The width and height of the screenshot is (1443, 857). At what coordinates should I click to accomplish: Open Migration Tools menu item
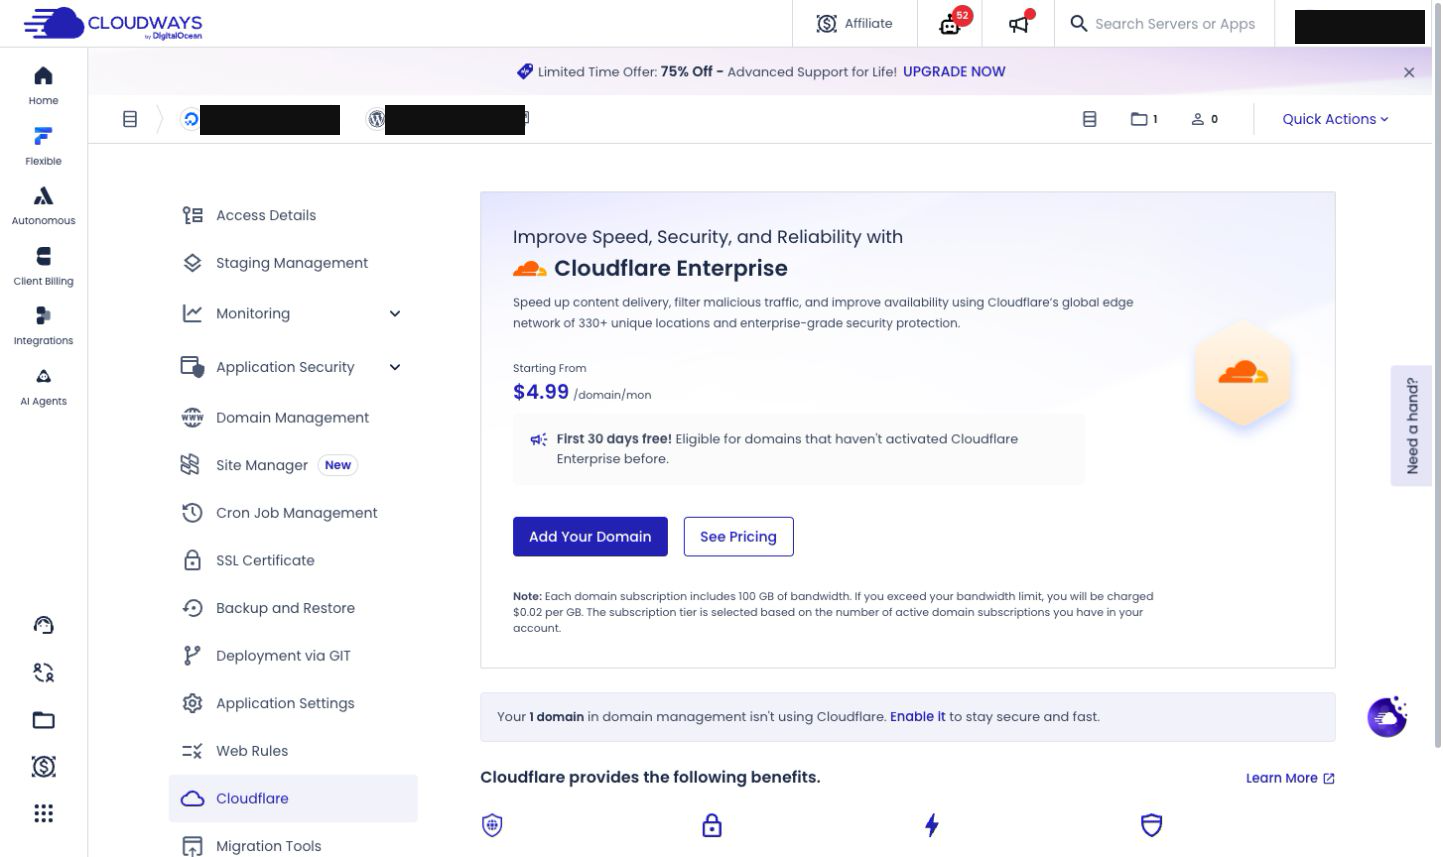point(293,845)
